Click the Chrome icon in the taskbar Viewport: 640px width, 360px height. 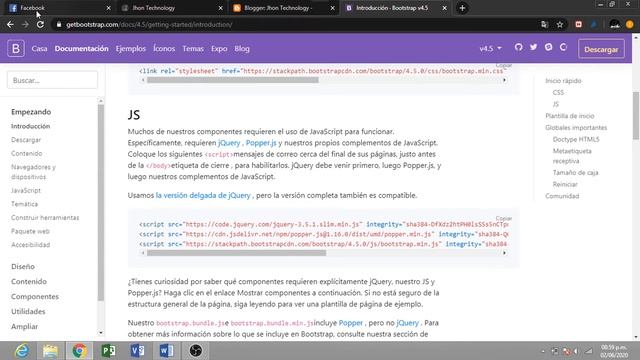click(80, 351)
